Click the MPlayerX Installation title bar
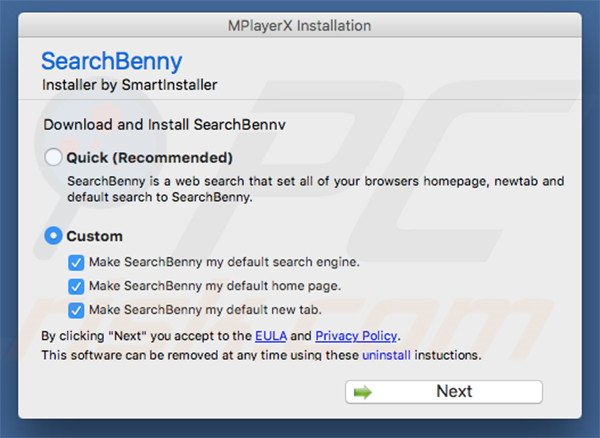600x438 pixels. pyautogui.click(x=299, y=23)
